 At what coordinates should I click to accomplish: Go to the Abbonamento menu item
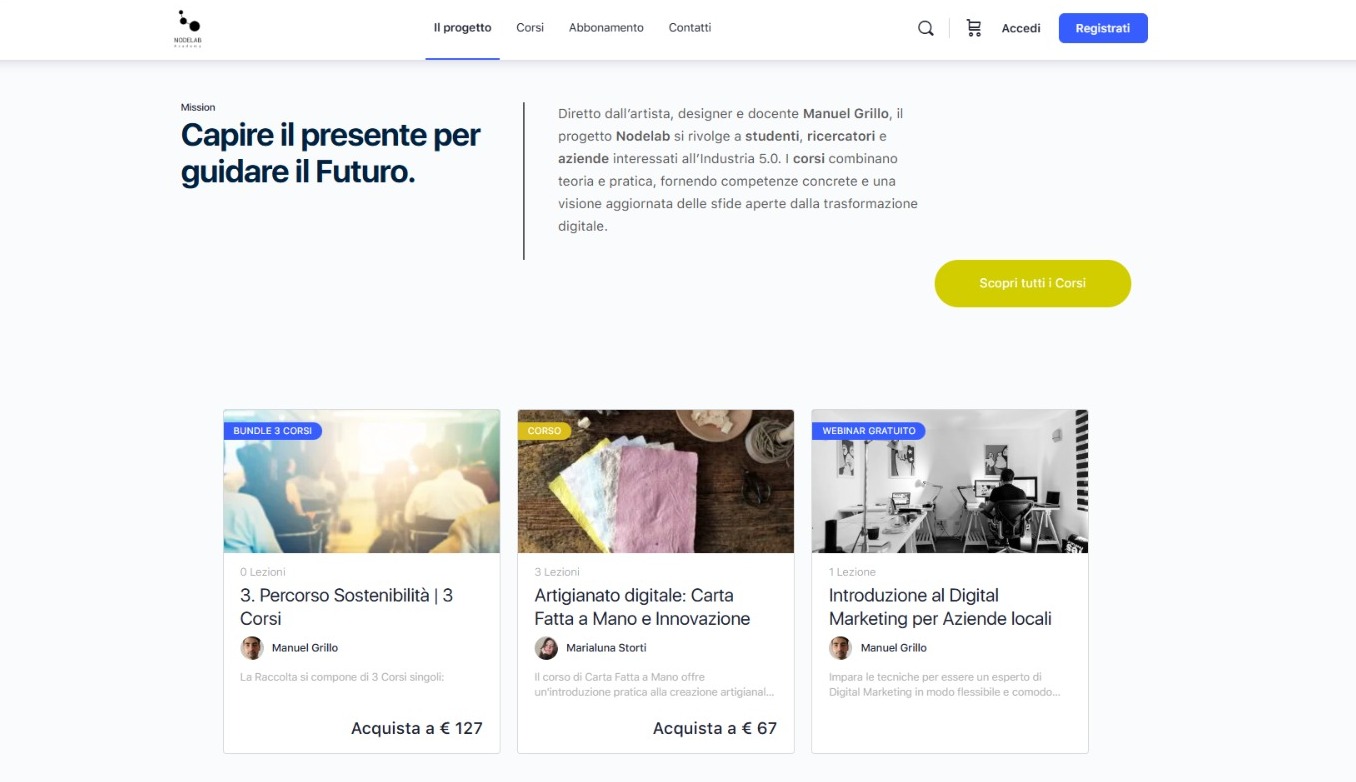pyautogui.click(x=606, y=28)
